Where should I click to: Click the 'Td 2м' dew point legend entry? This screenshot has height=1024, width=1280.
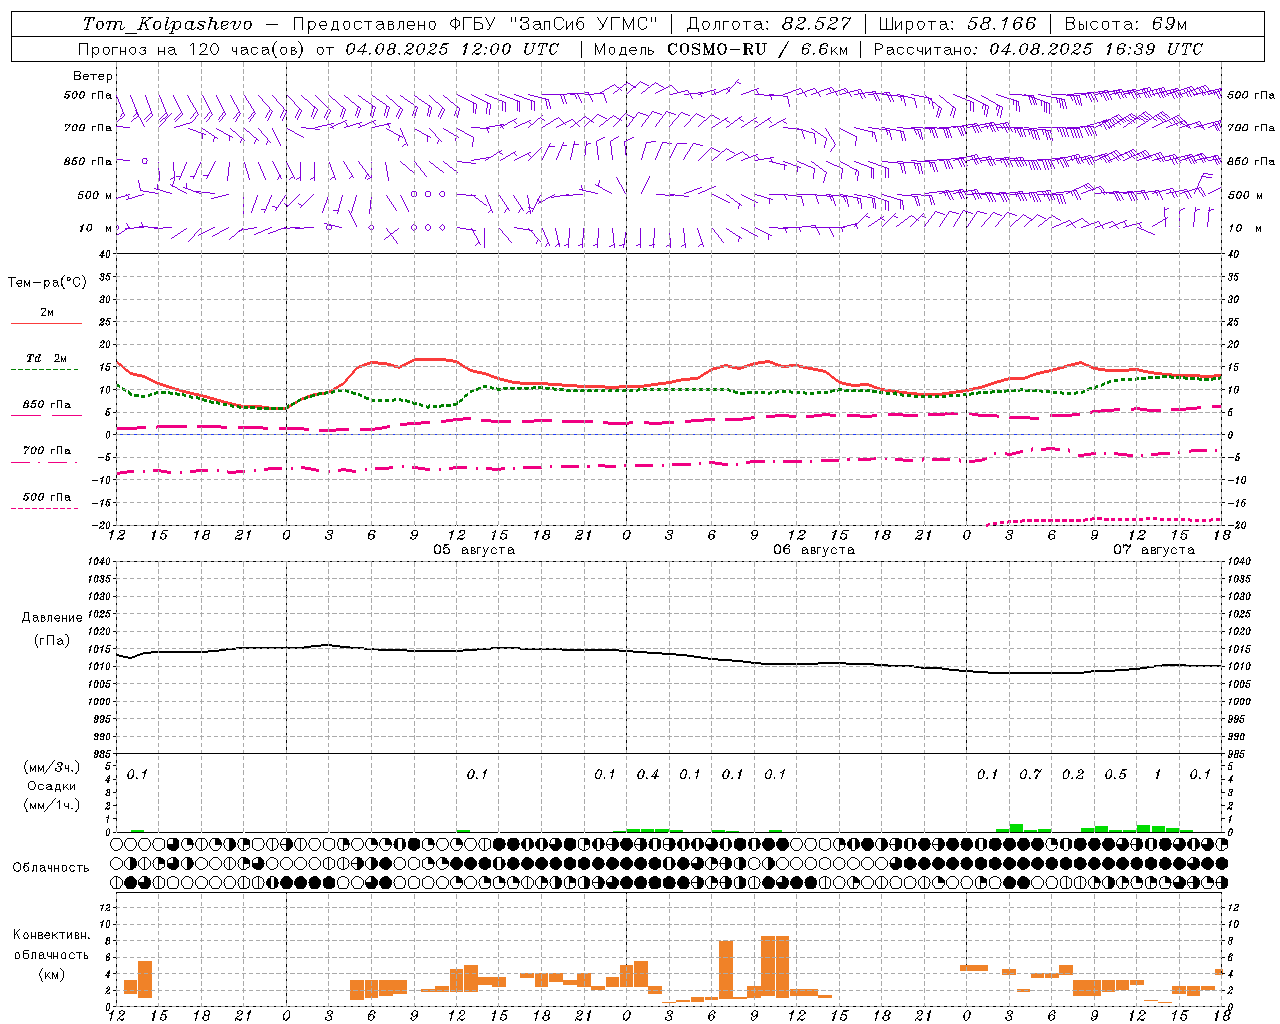(x=46, y=358)
